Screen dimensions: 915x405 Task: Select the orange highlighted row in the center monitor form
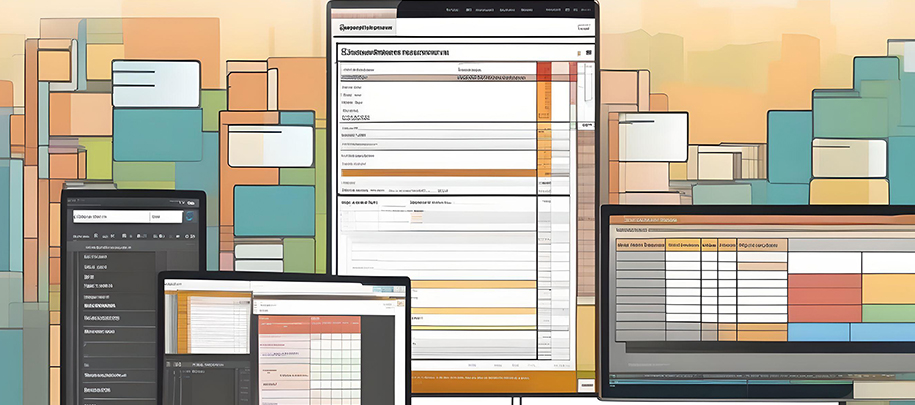pos(438,172)
